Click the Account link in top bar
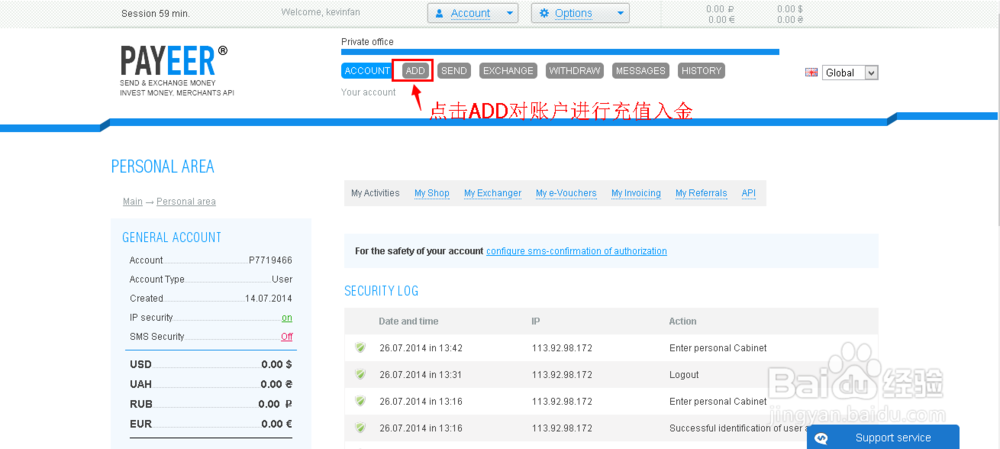 pyautogui.click(x=471, y=13)
